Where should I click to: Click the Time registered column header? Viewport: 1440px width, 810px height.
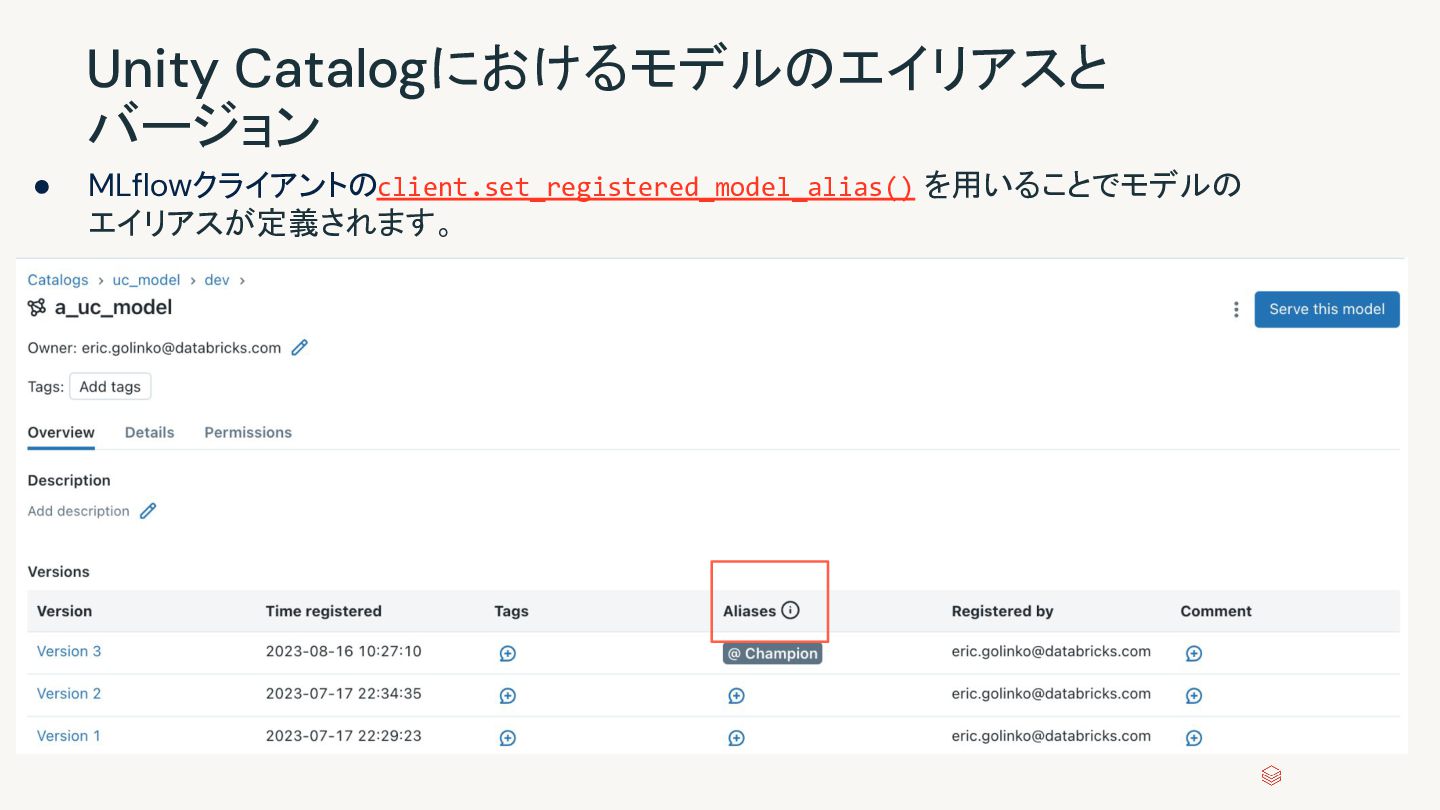click(324, 611)
